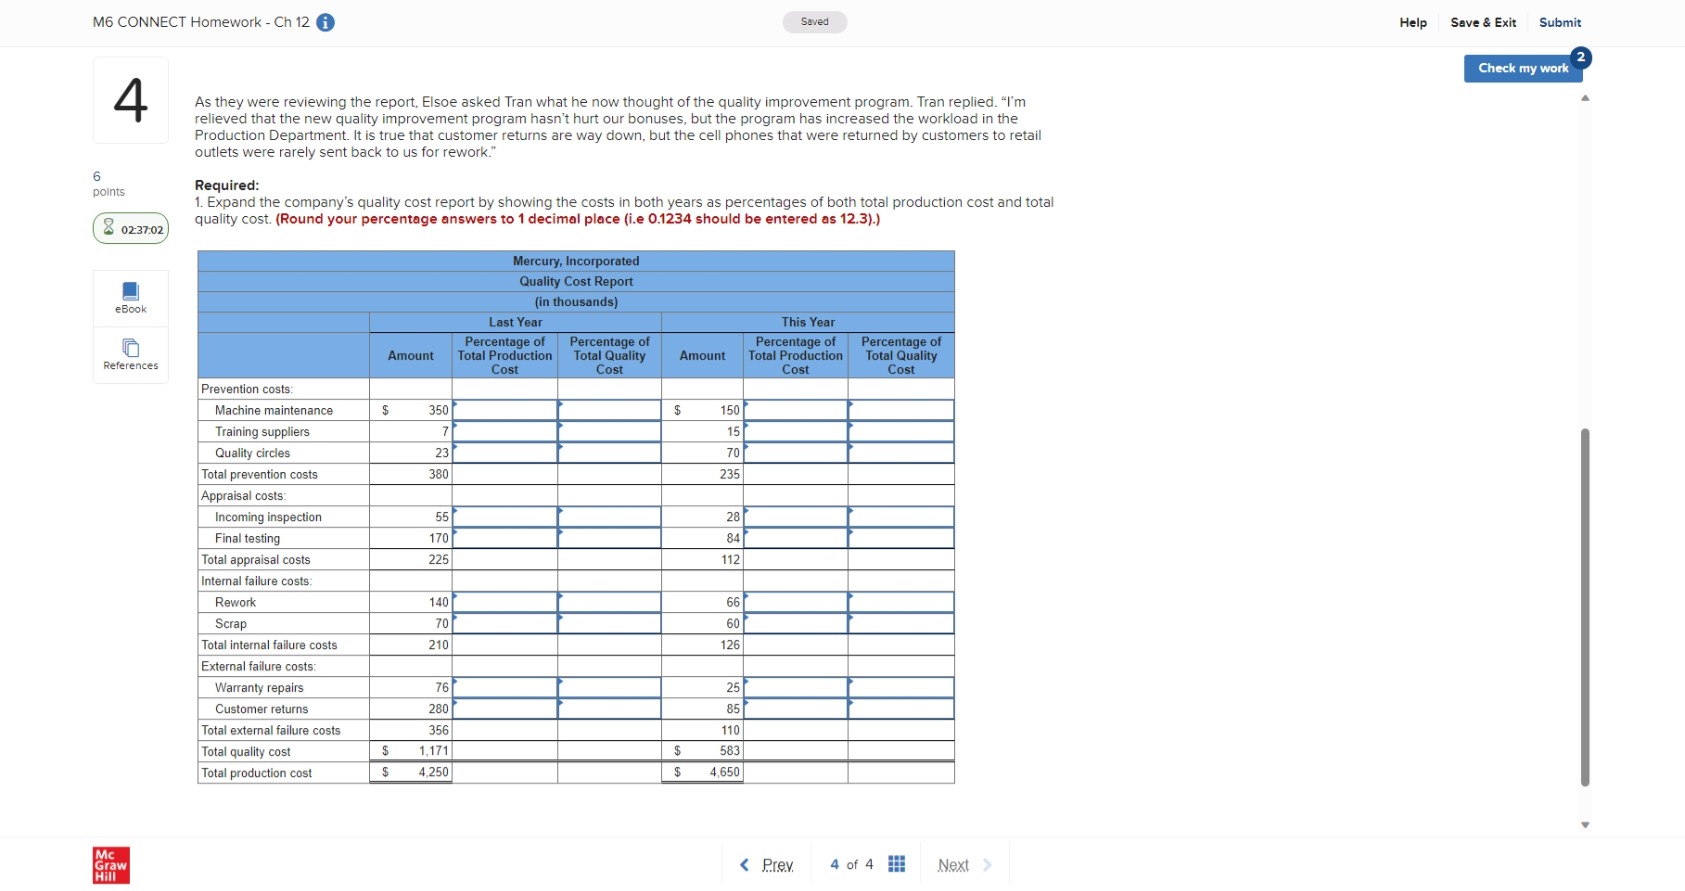
Task: Click the info icon beside homework title
Action: (325, 22)
